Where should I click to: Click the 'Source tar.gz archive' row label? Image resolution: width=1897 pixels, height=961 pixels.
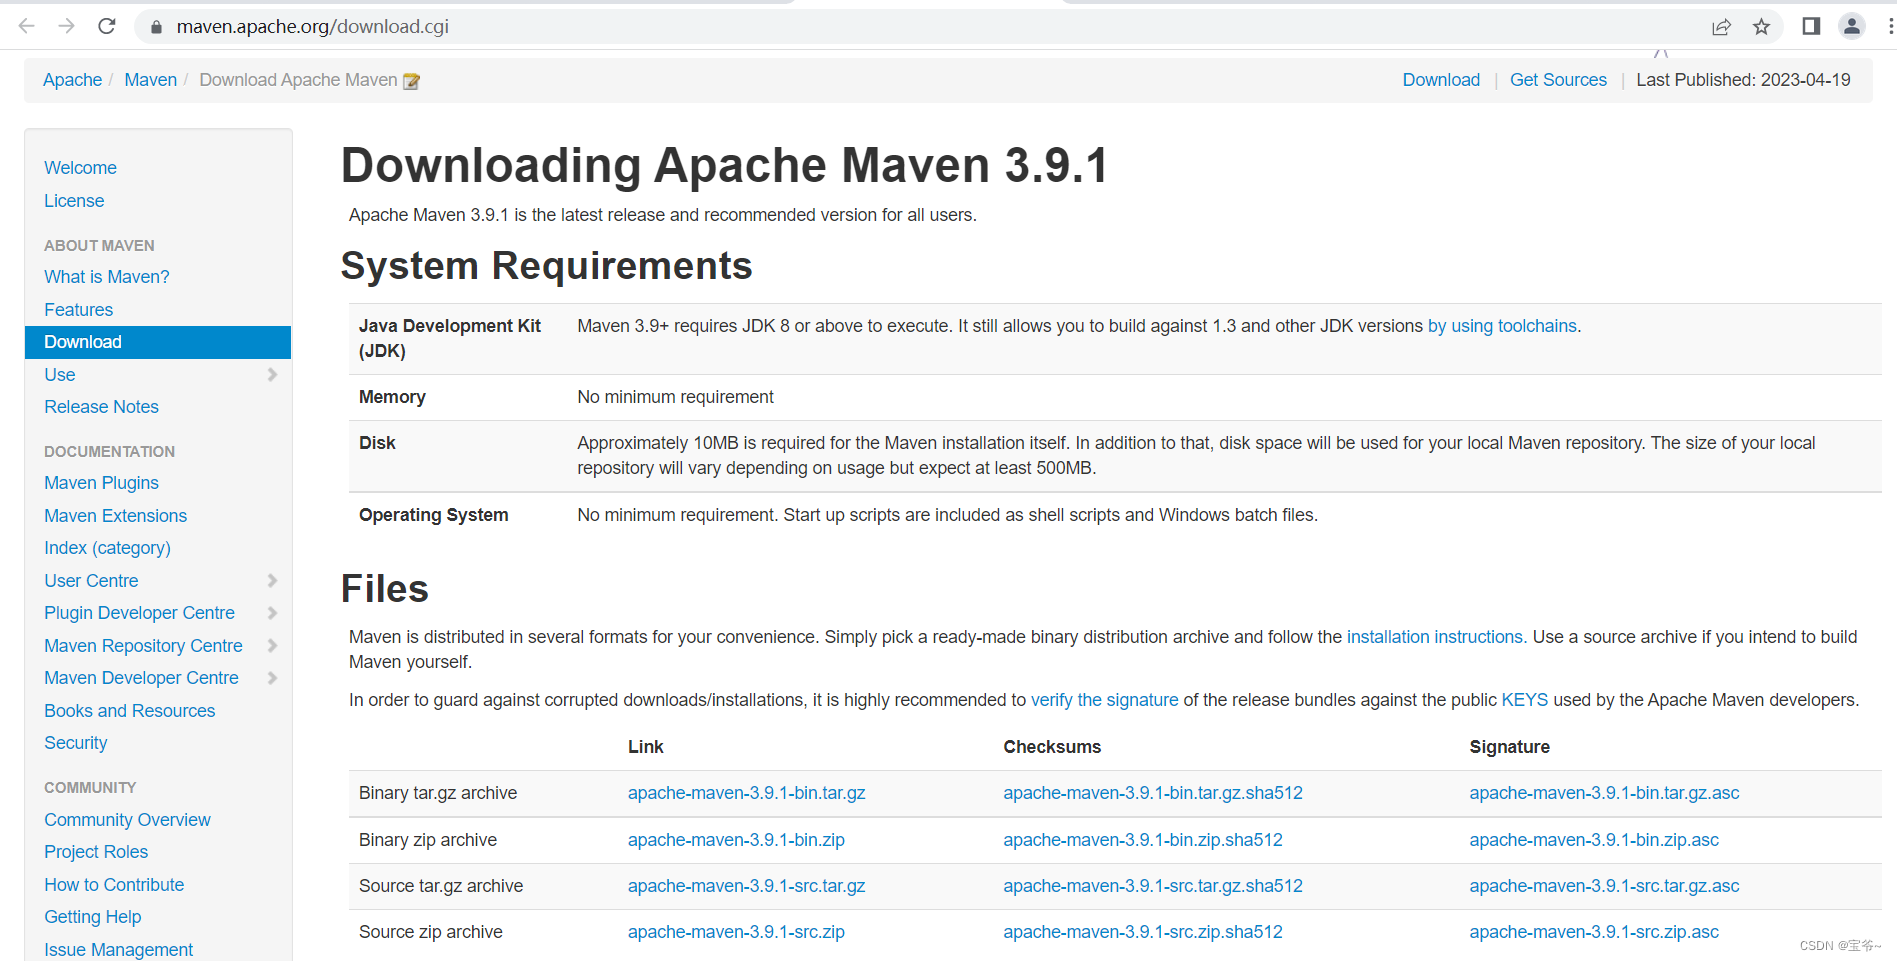441,886
